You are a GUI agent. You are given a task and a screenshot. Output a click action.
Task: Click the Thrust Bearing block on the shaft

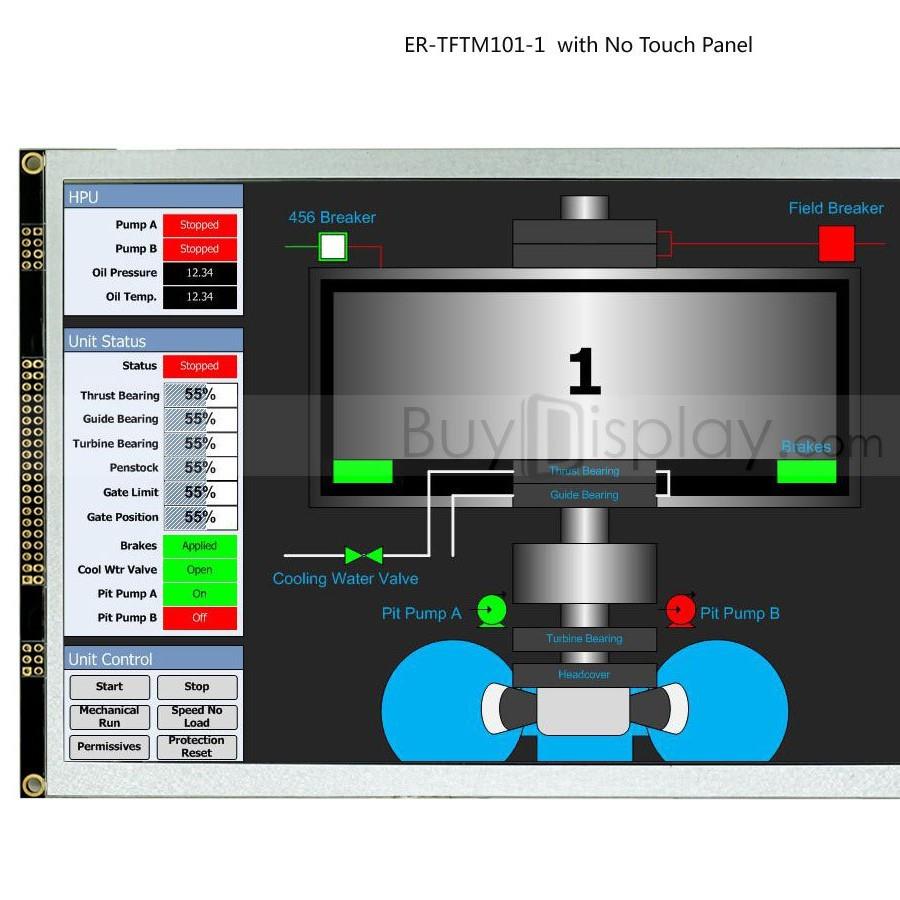(584, 471)
